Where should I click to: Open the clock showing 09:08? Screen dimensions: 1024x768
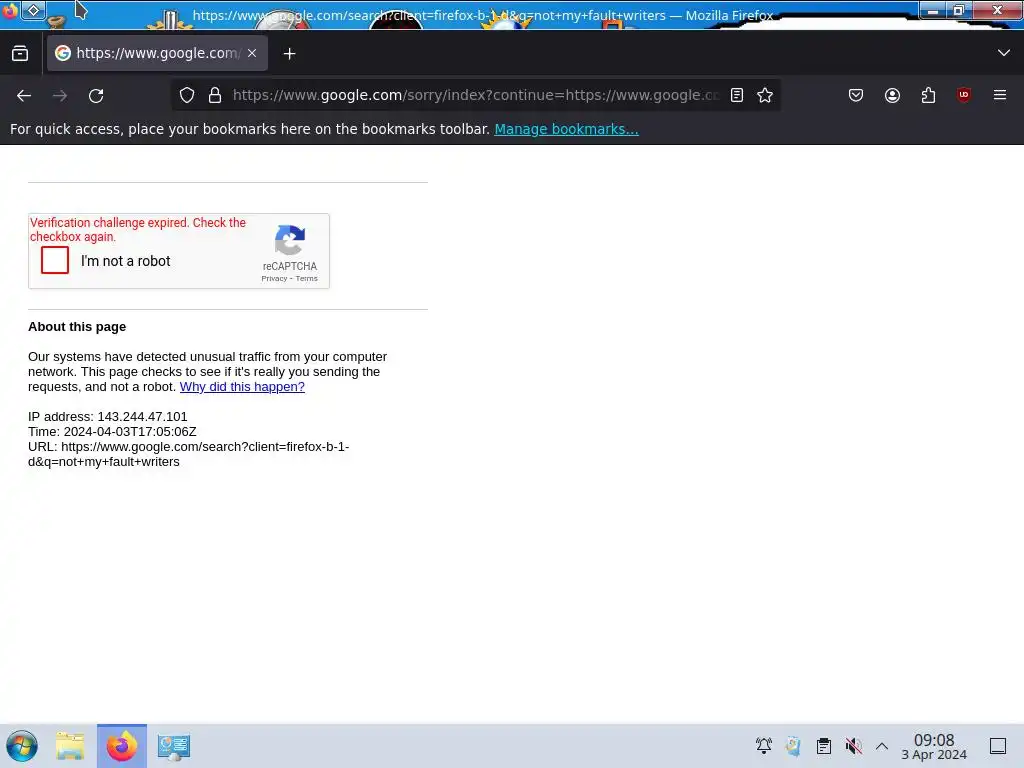(934, 746)
